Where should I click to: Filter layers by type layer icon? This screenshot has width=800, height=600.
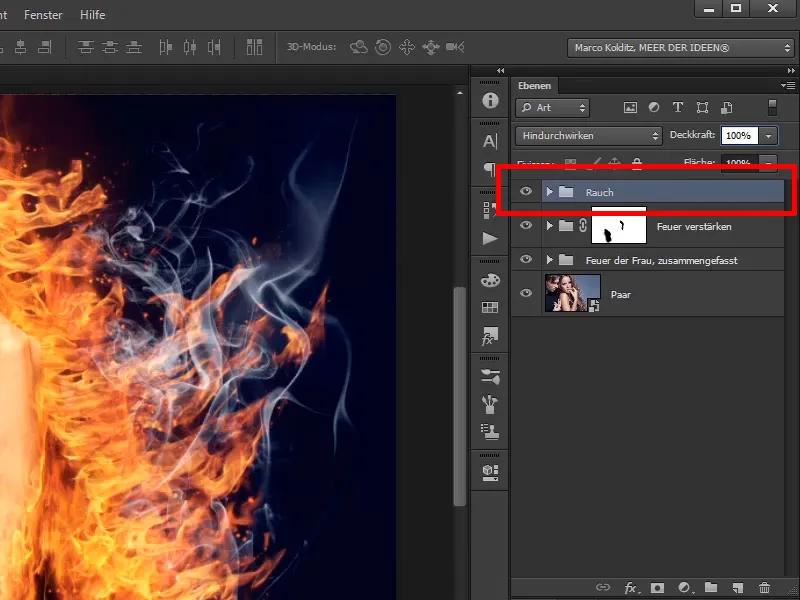tap(678, 107)
